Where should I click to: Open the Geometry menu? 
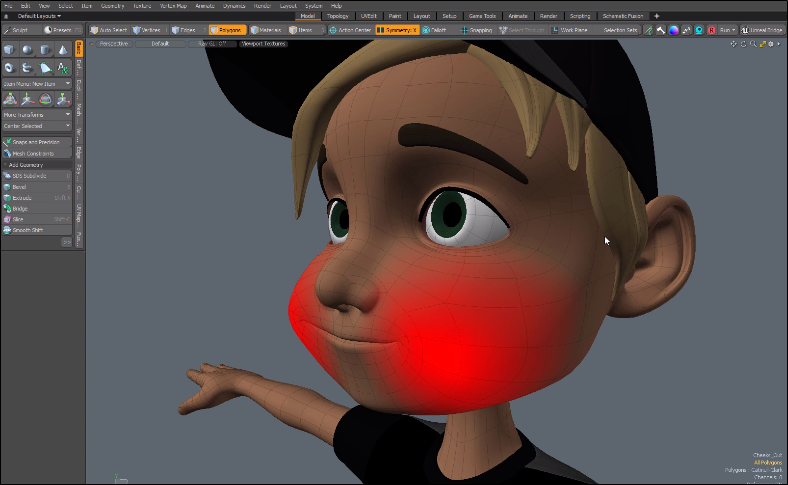[113, 5]
